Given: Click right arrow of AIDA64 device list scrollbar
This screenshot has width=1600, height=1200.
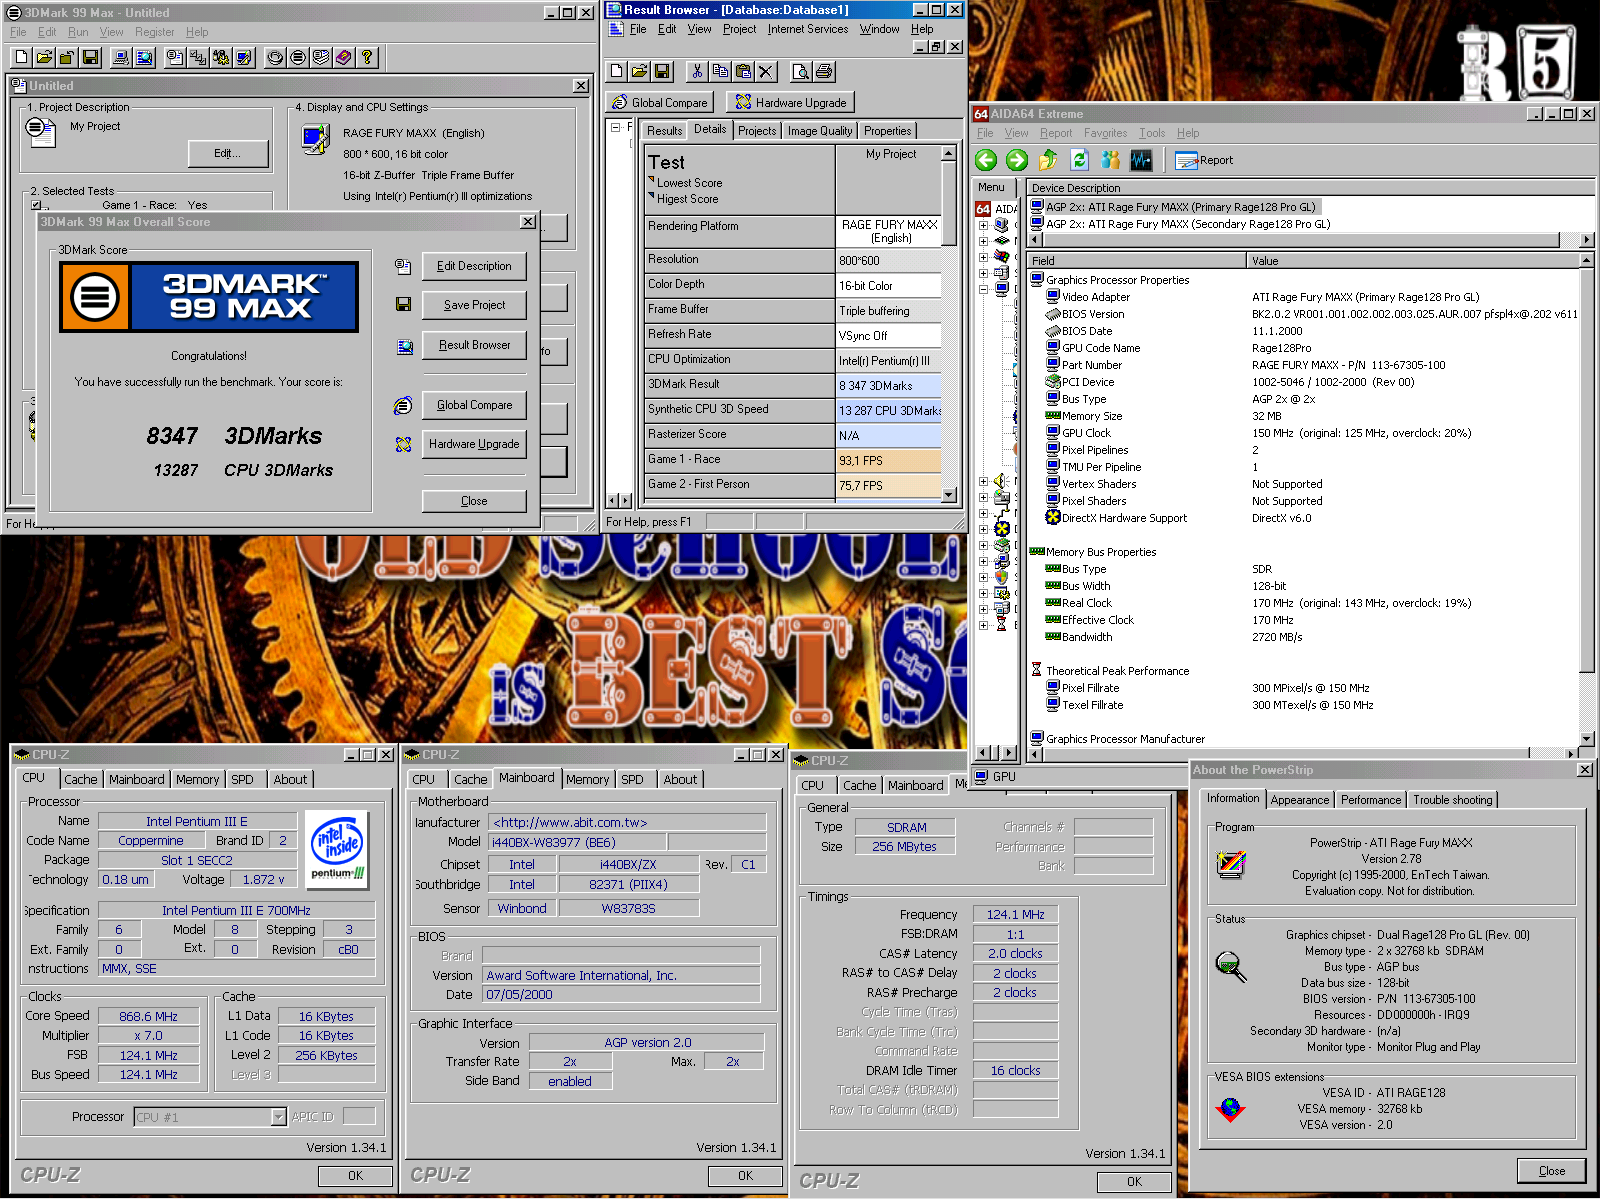Looking at the screenshot, I should click(1586, 240).
